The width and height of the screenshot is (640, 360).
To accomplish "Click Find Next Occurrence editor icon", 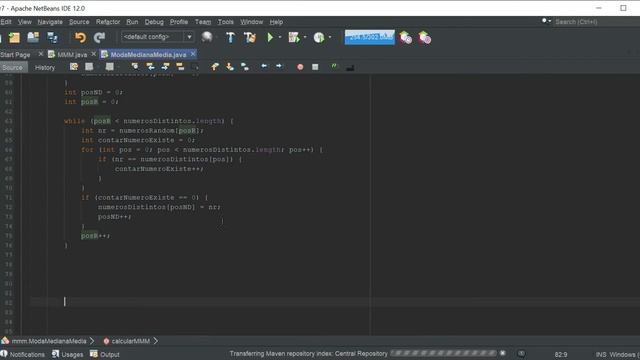I will click(165, 67).
